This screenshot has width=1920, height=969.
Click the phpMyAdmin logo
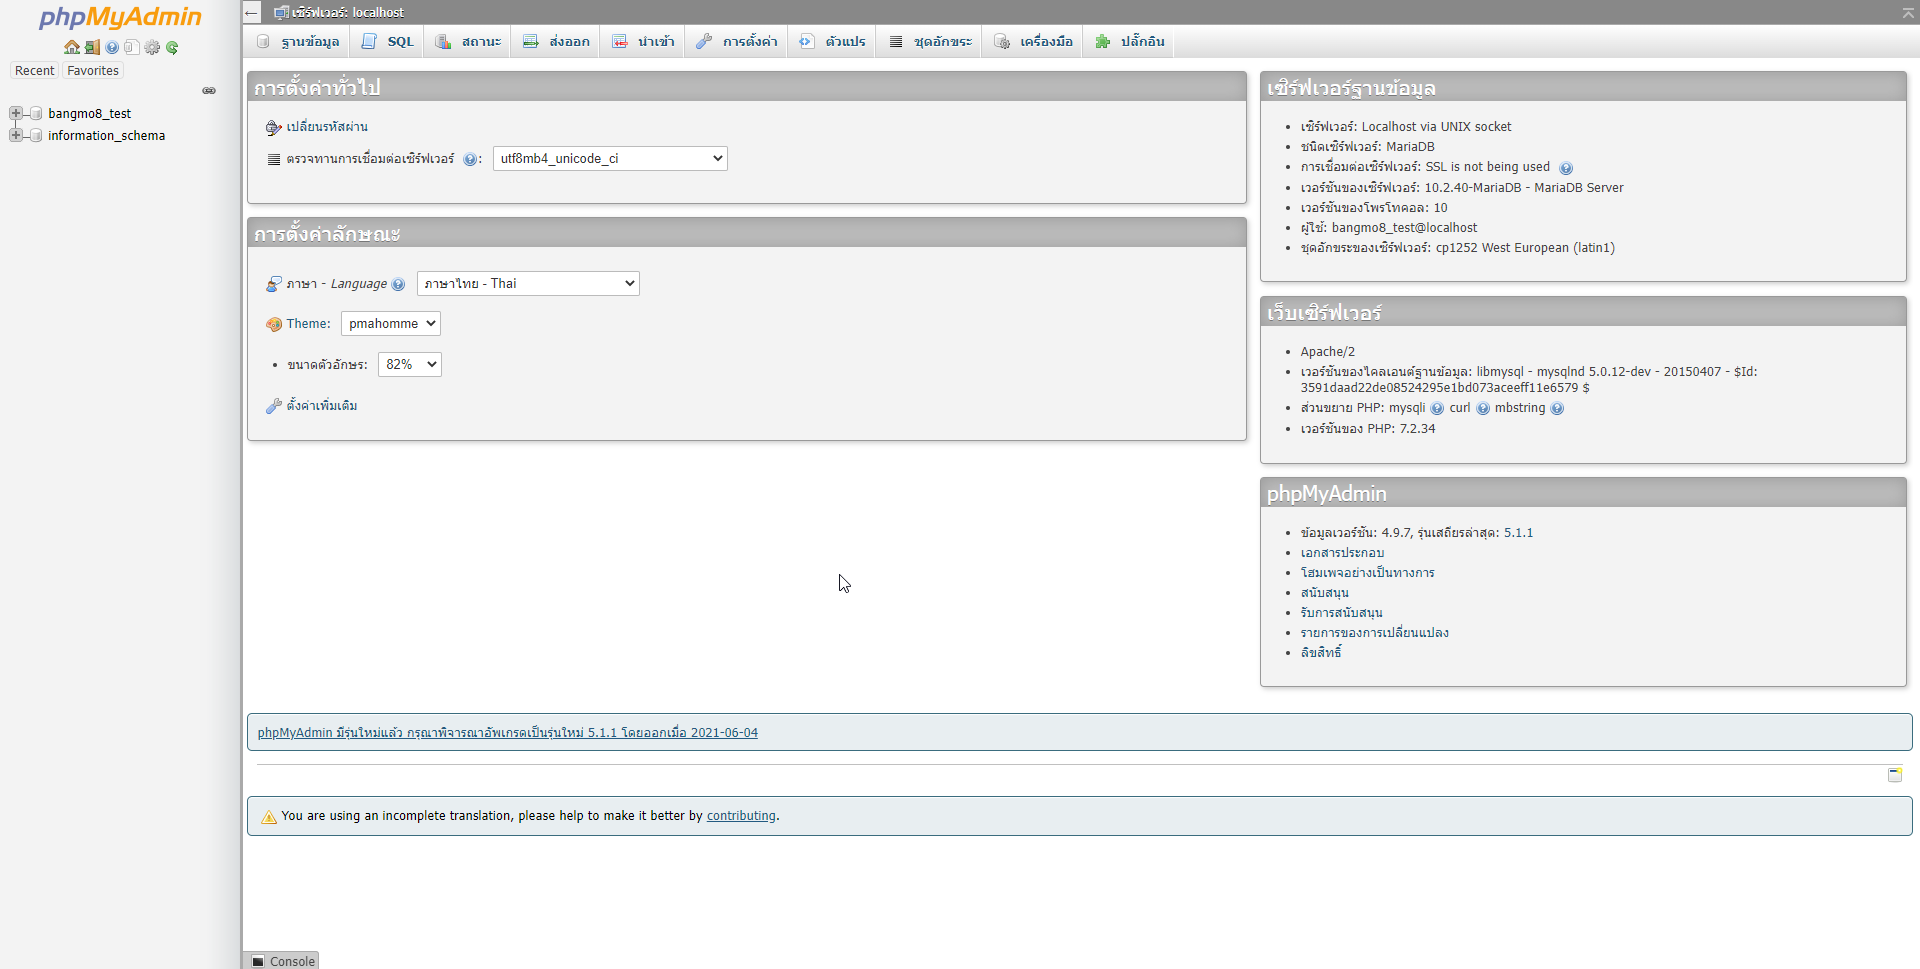(x=120, y=17)
